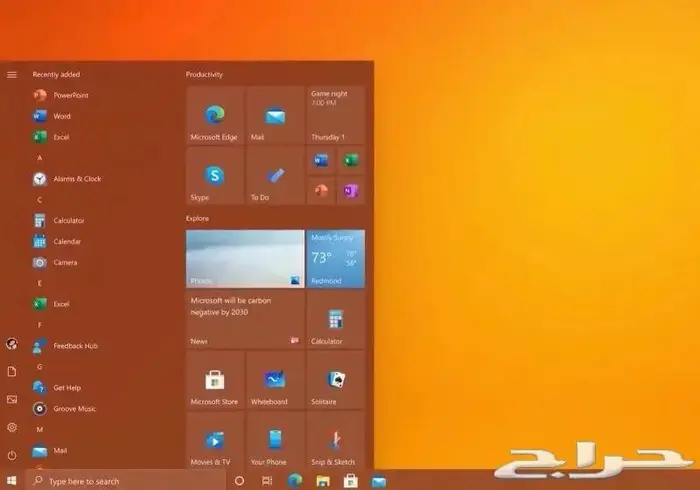Launch Edge from the taskbar
Image resolution: width=700 pixels, height=490 pixels.
tap(295, 481)
